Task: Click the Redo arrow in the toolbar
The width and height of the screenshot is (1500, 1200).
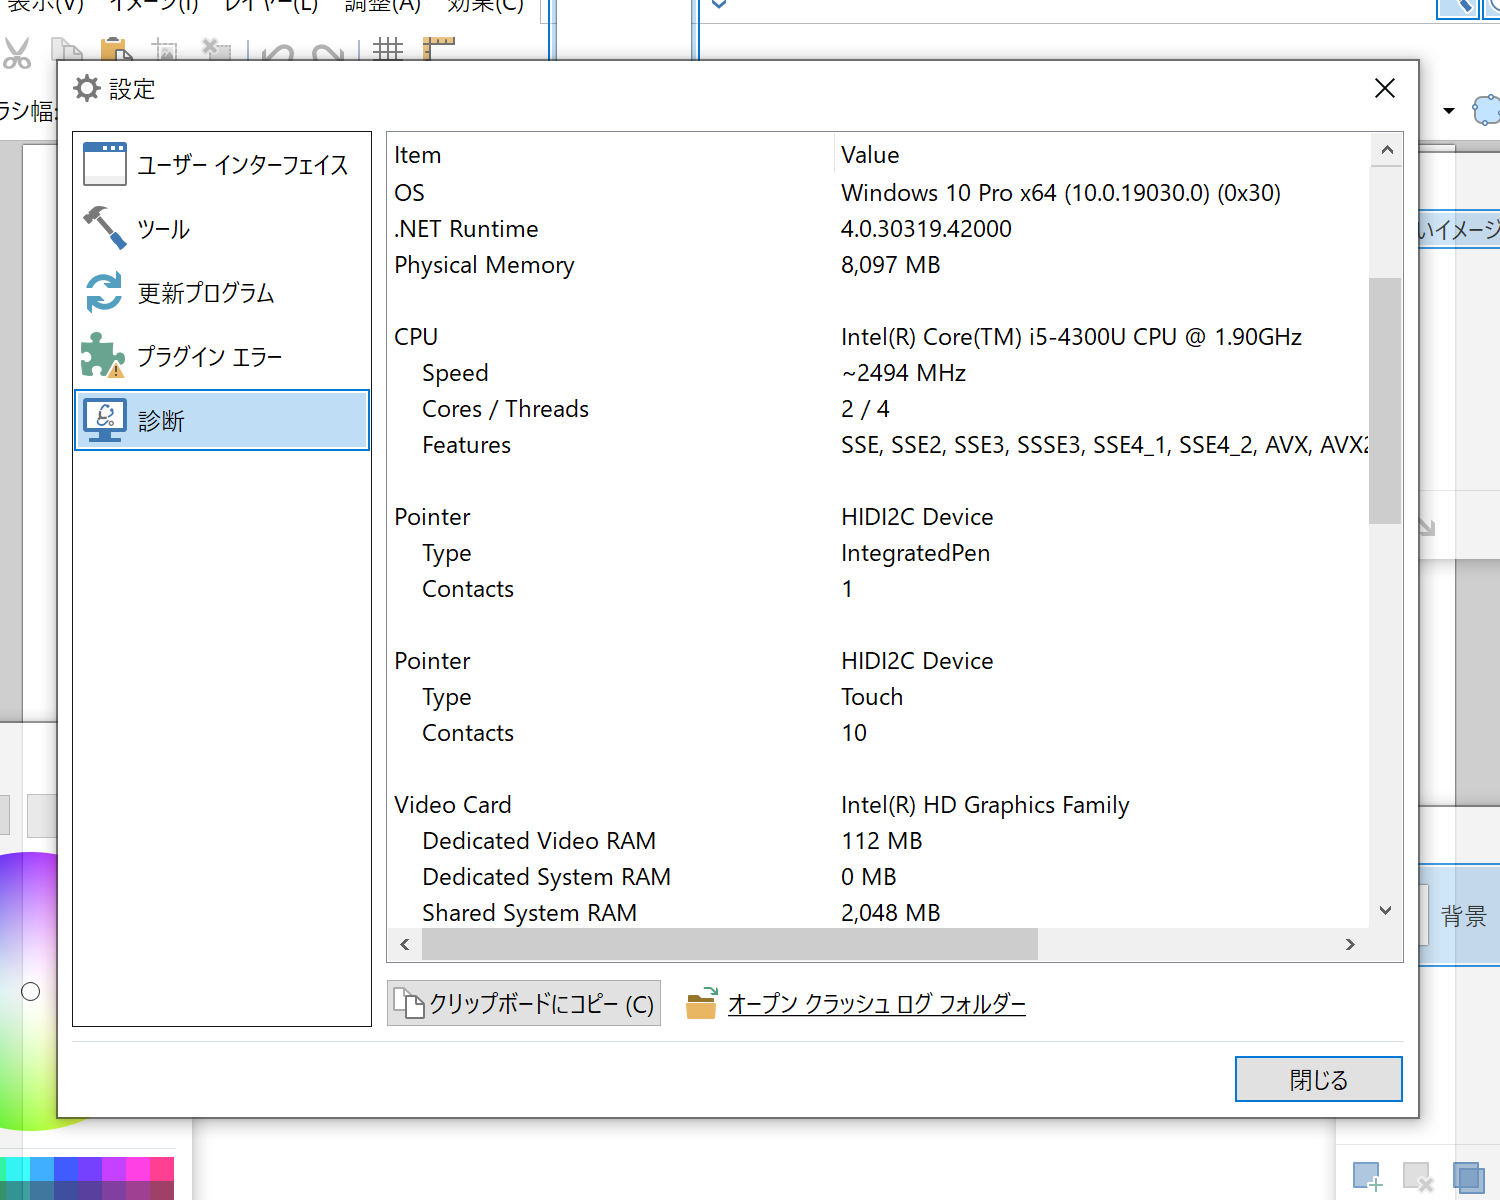Action: (328, 53)
